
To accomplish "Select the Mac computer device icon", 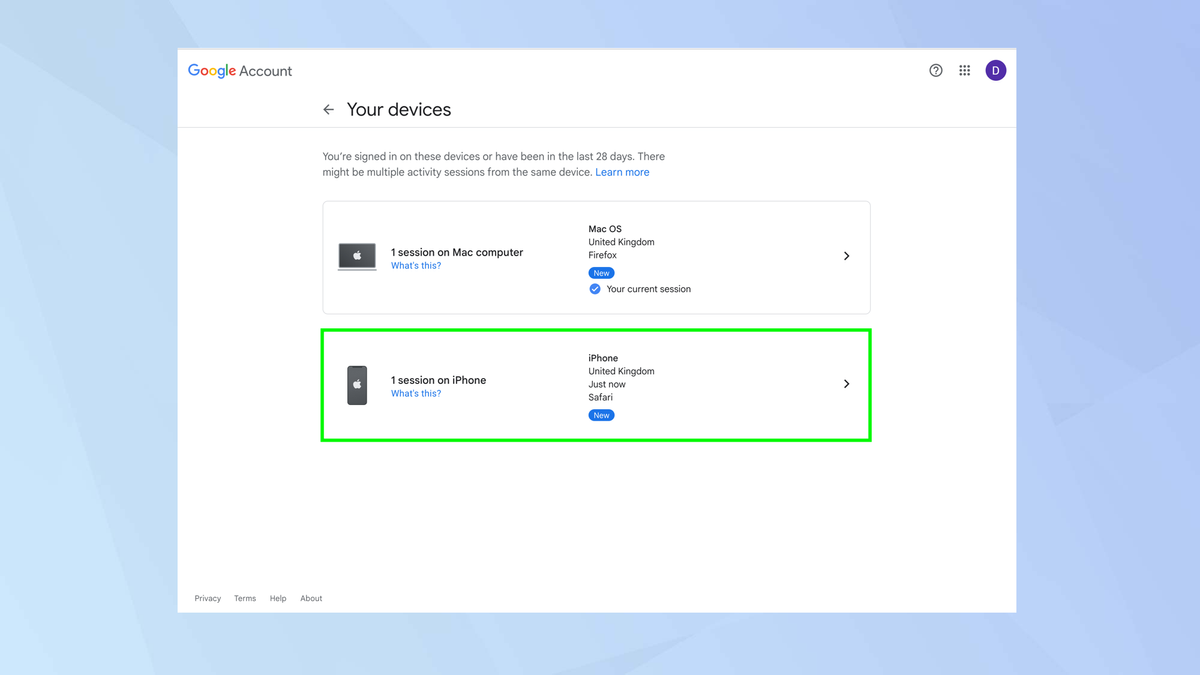I will pos(357,256).
